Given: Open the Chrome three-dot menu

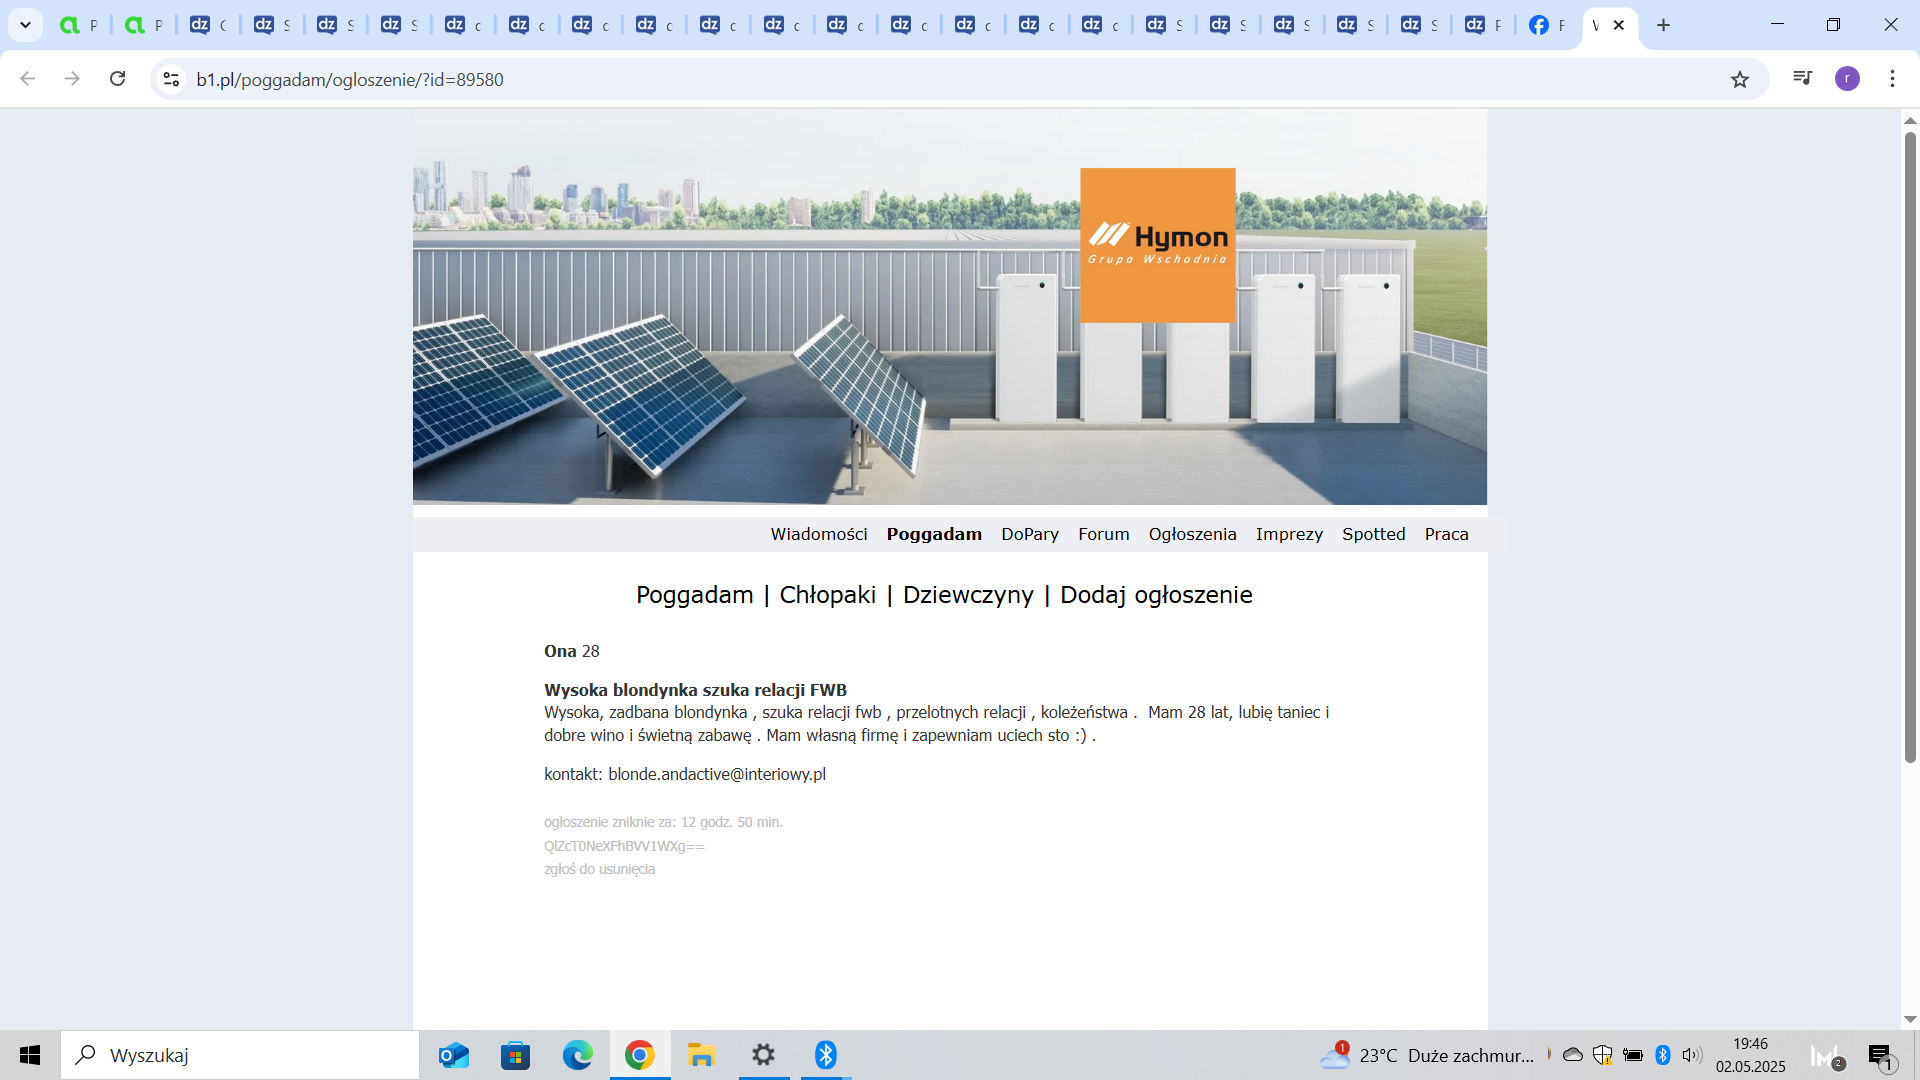Looking at the screenshot, I should (1892, 79).
